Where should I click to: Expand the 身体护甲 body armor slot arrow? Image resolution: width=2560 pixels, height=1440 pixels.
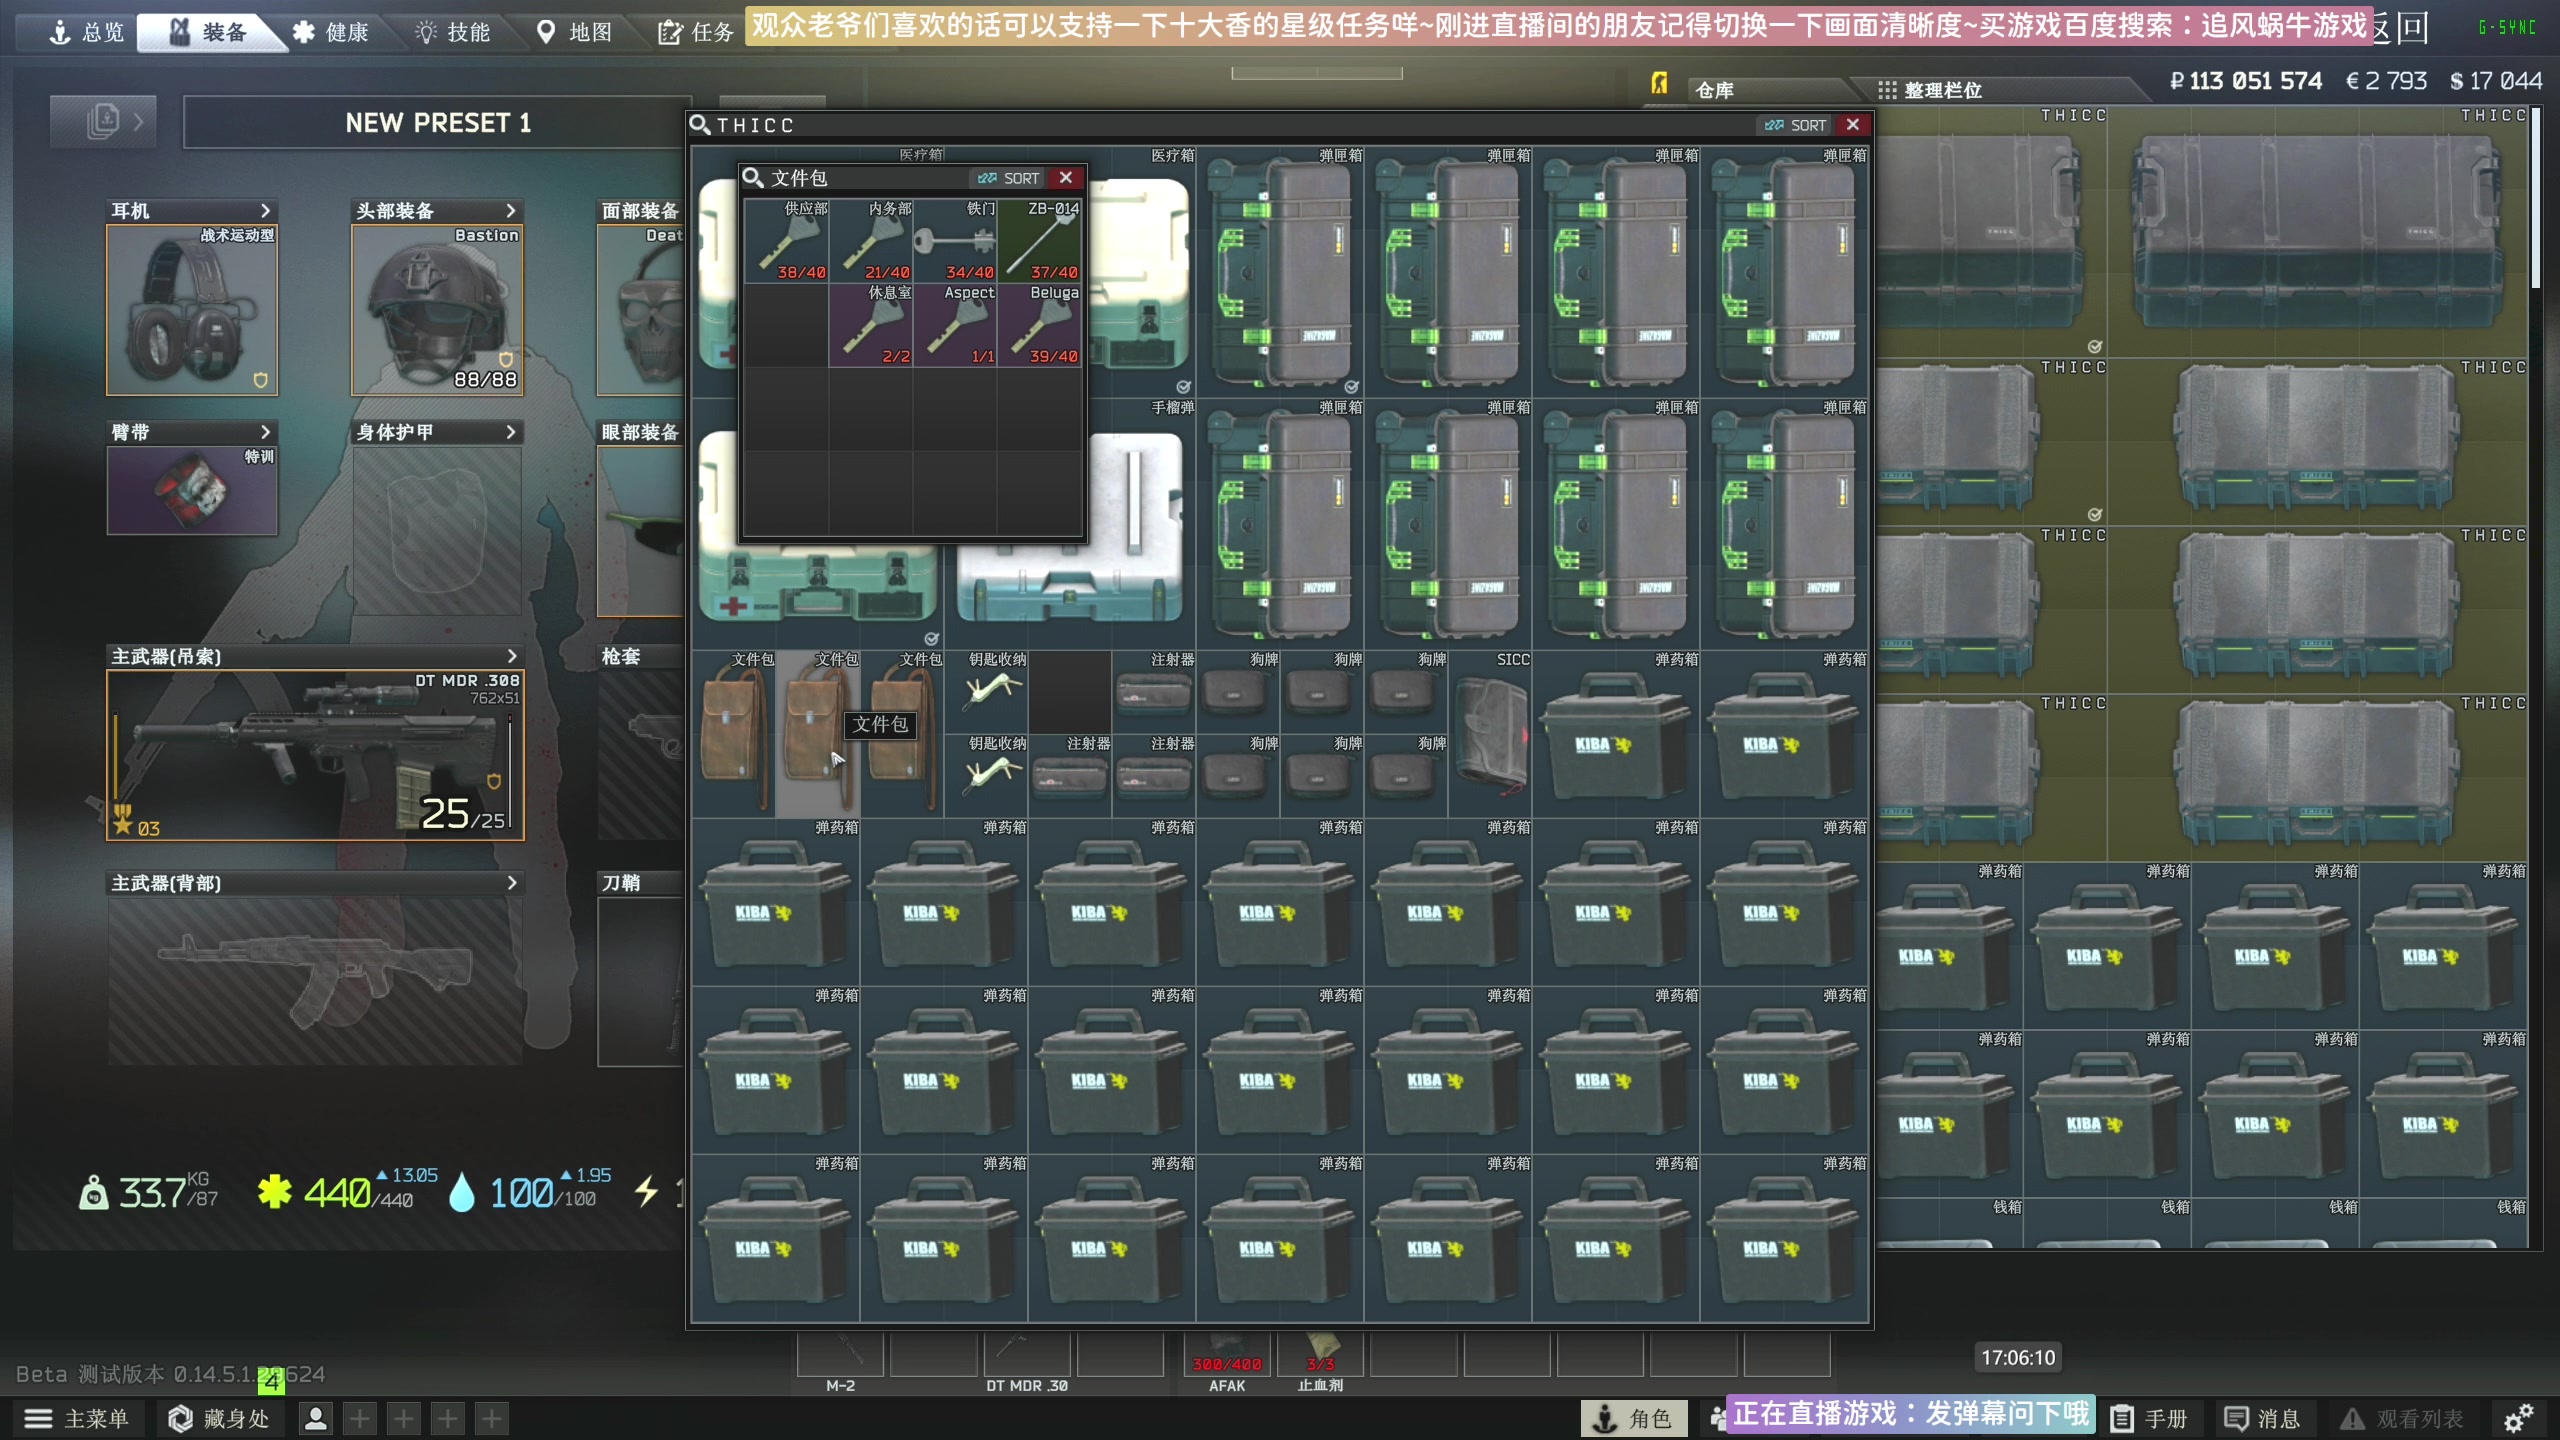(511, 432)
